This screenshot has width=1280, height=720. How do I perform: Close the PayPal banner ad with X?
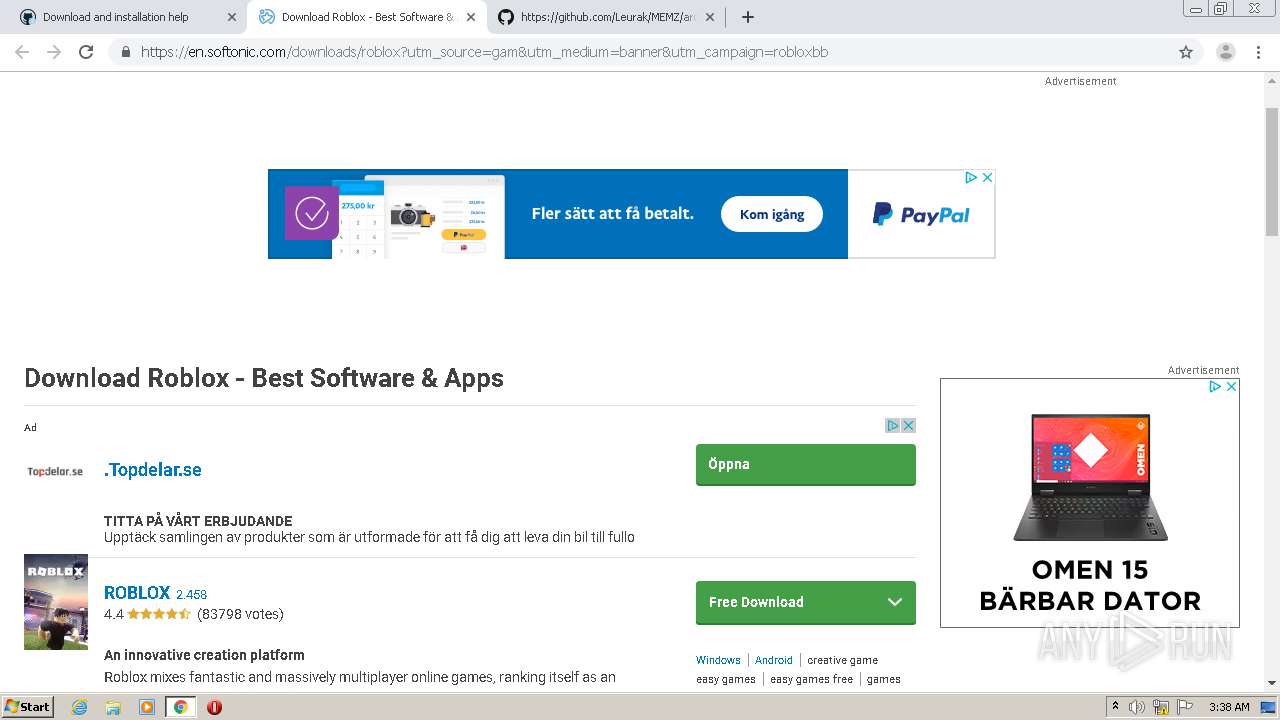(x=987, y=177)
